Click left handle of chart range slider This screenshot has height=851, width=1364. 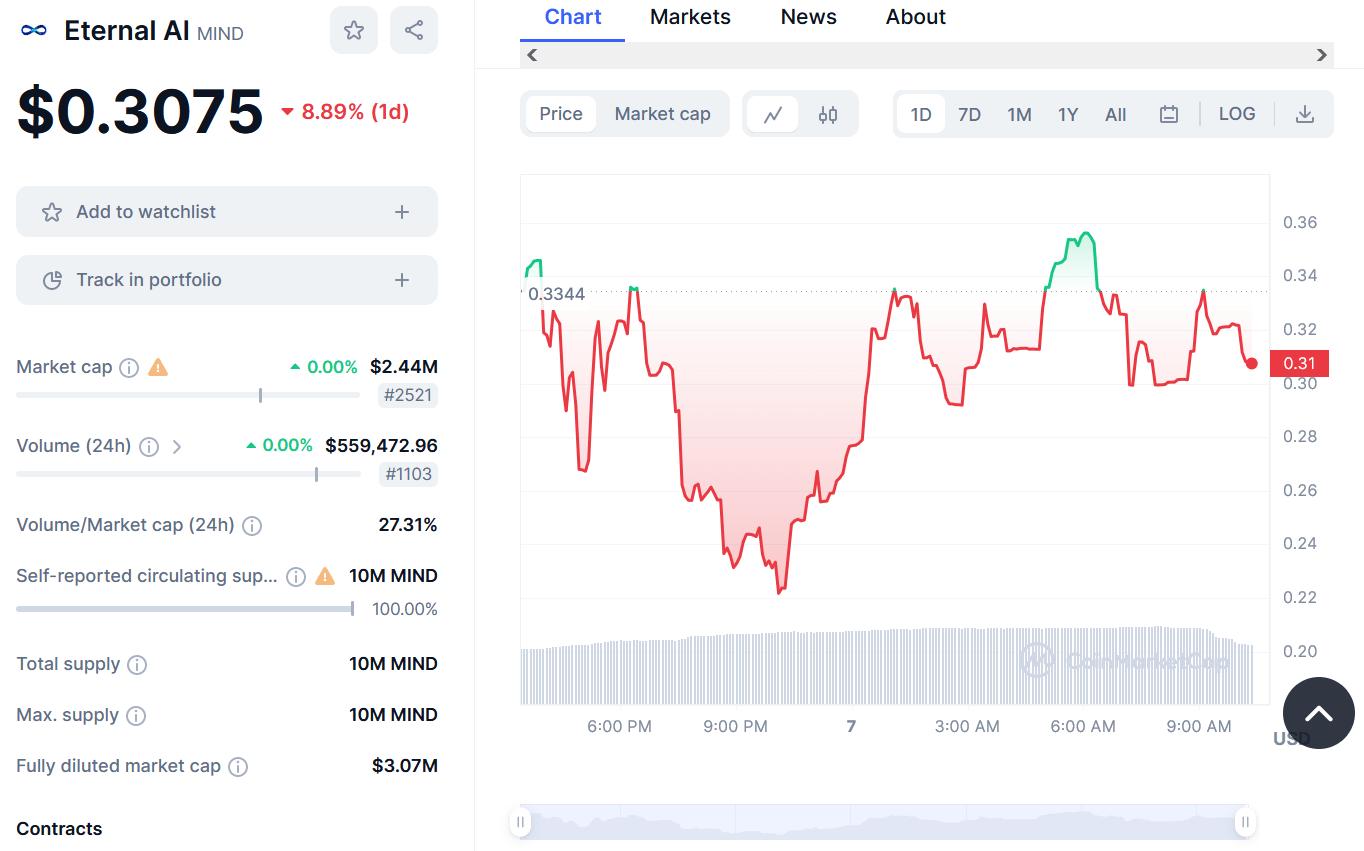[x=520, y=822]
